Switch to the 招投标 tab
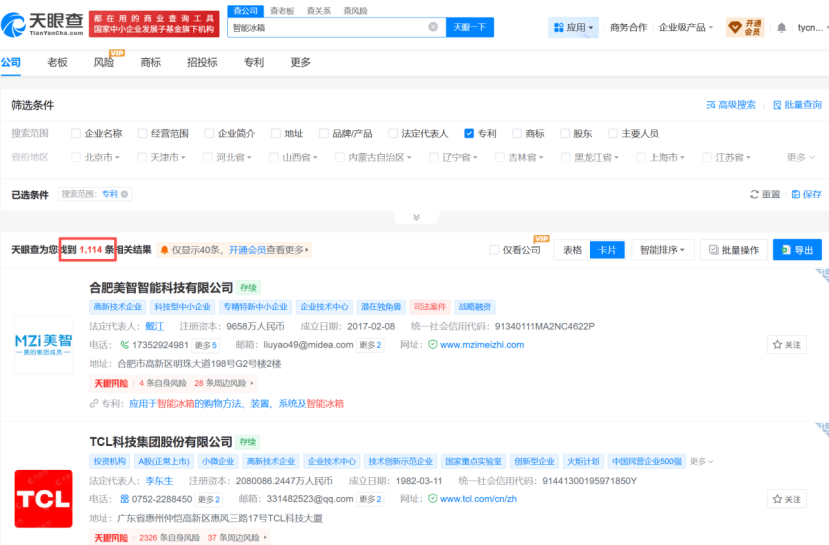 pos(201,62)
